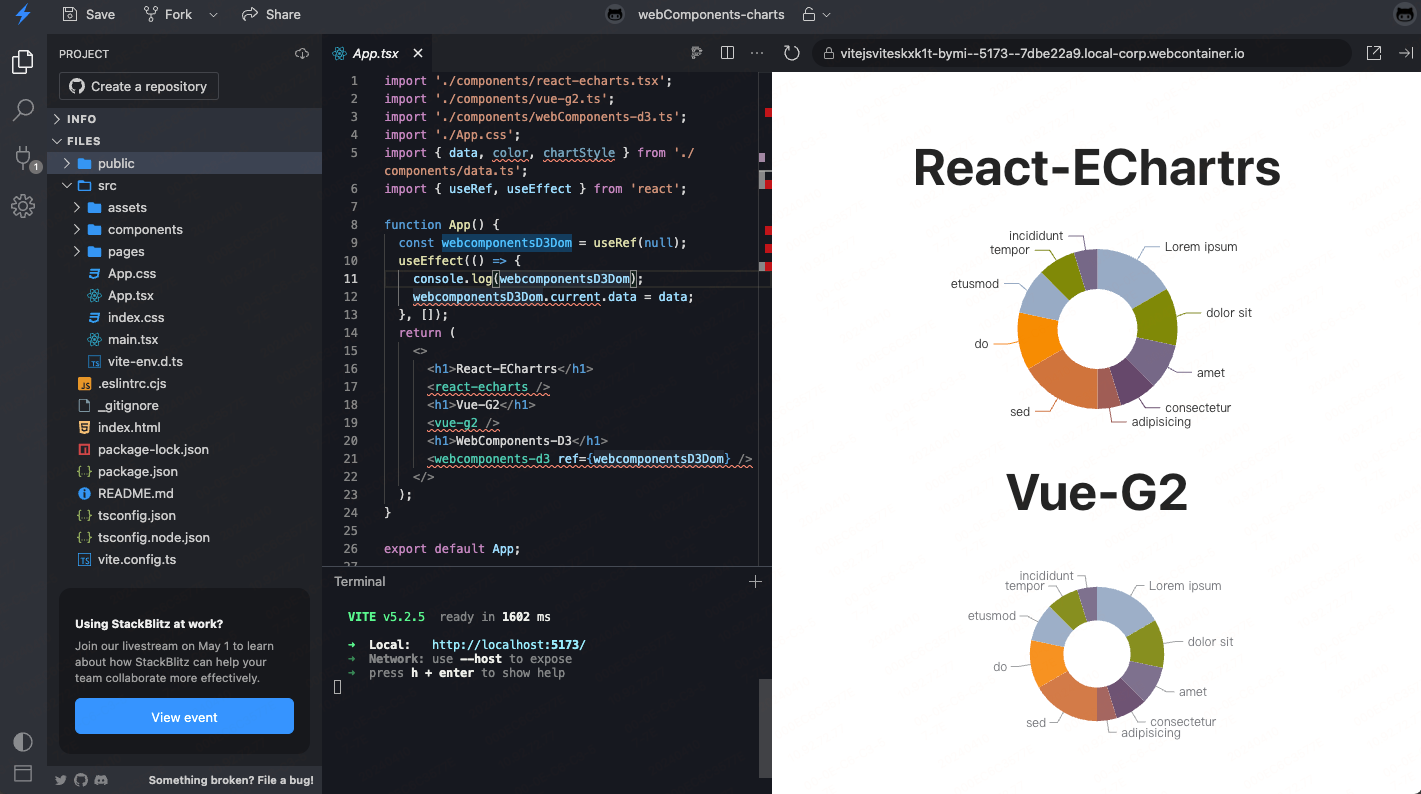This screenshot has width=1421, height=794.
Task: Open index.html file
Action: (184, 427)
